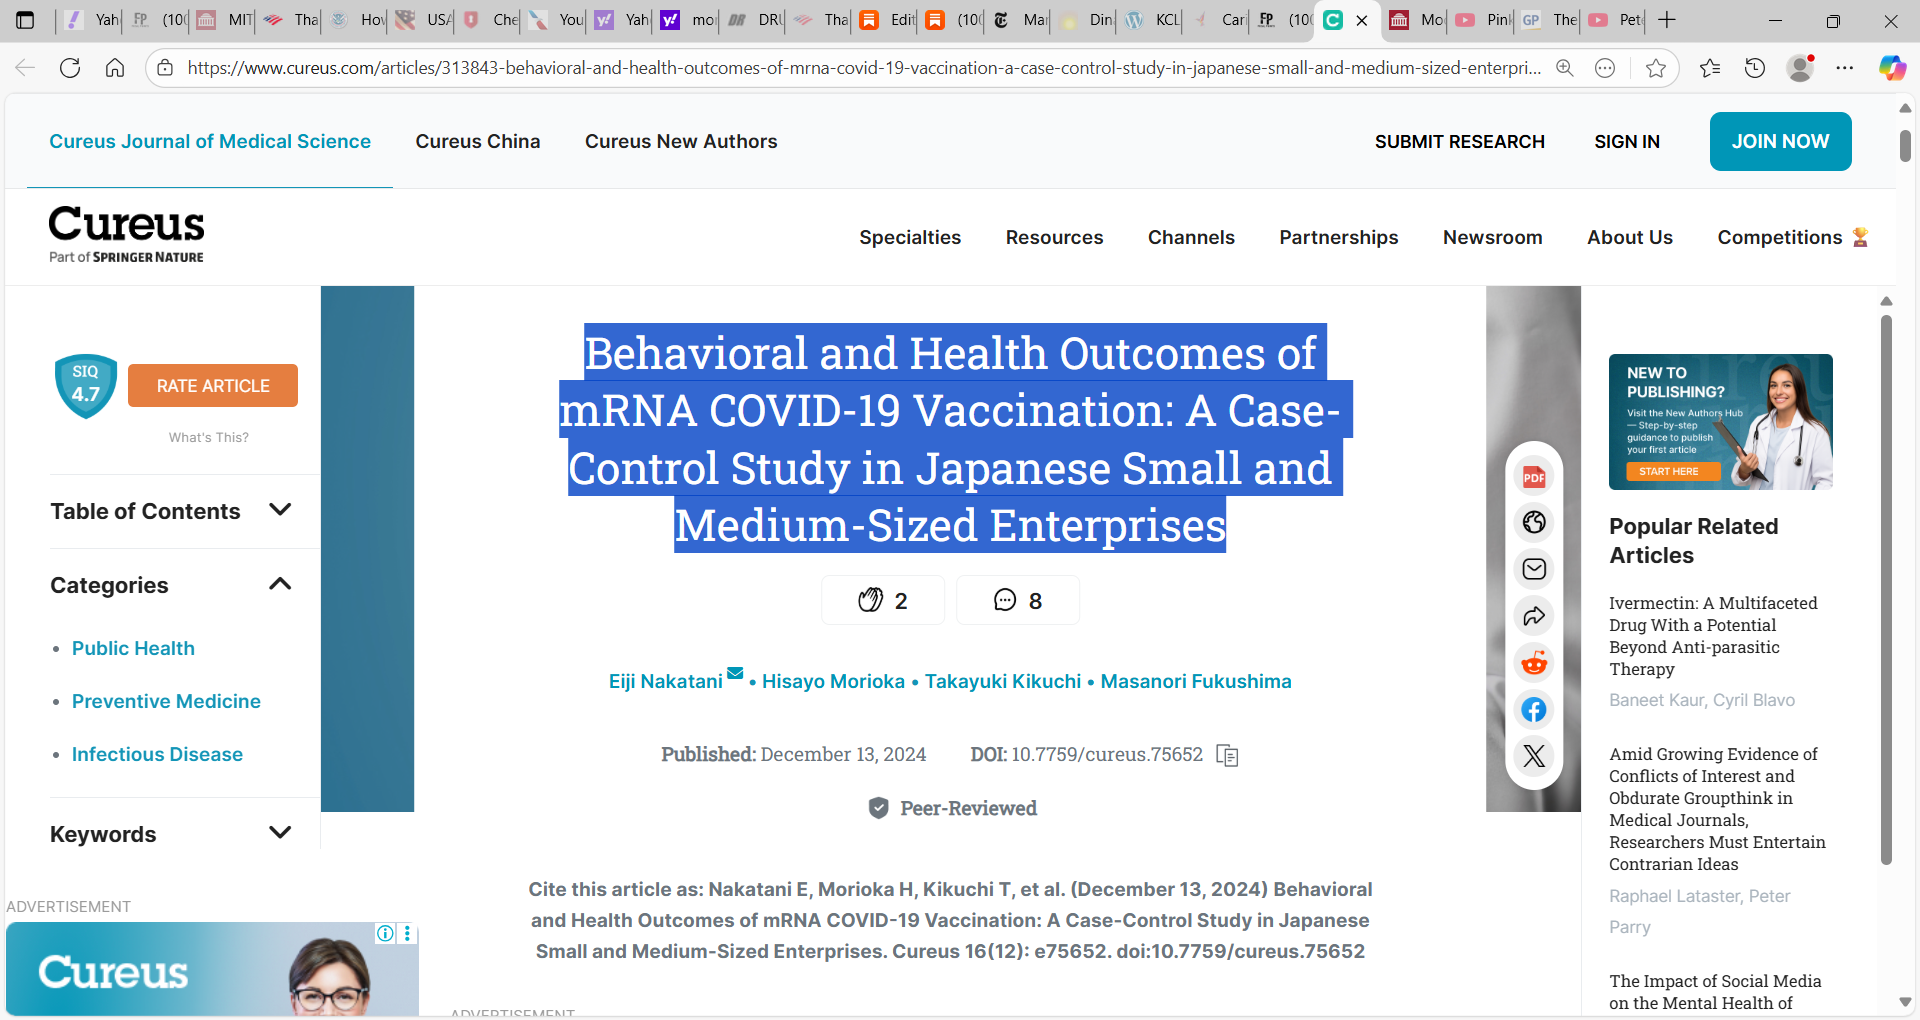Screen dimensions: 1920x1020
Task: Refresh the browser page
Action: (x=70, y=68)
